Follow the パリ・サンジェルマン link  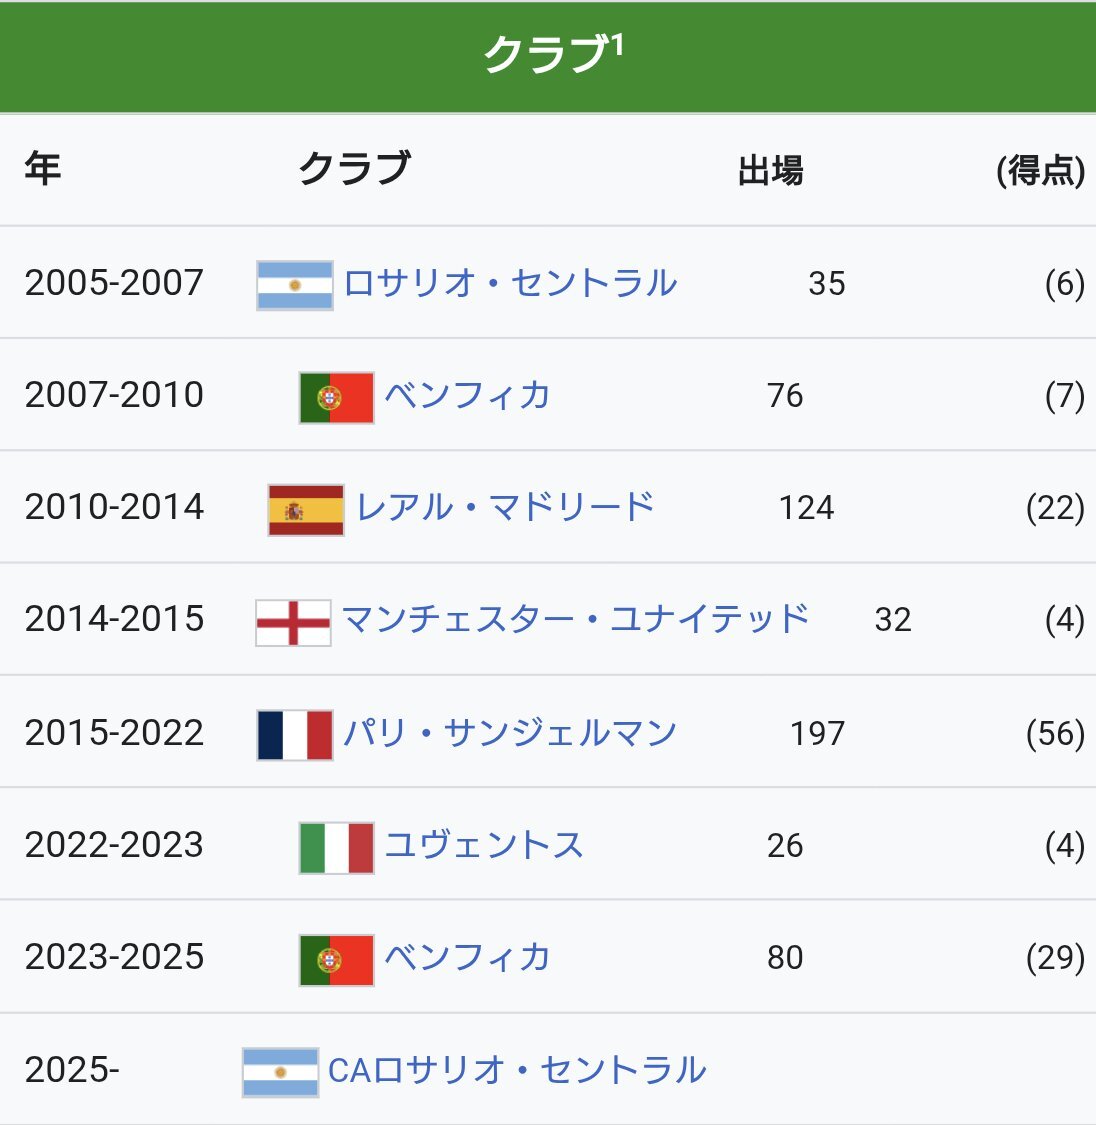[x=510, y=733]
